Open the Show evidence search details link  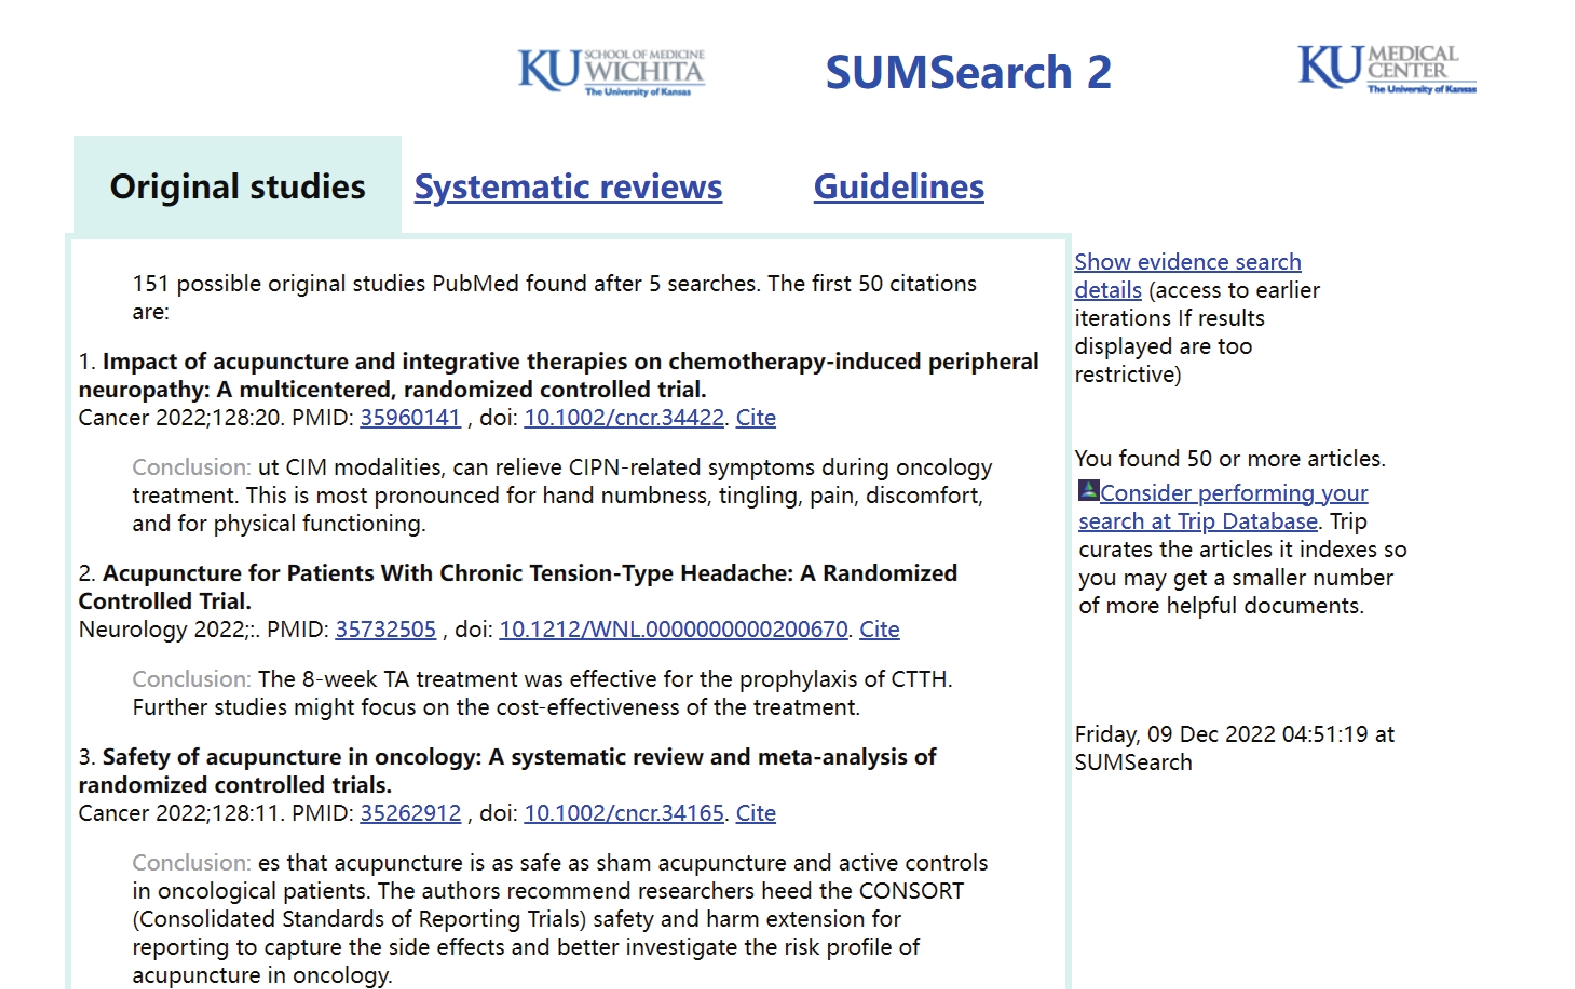pyautogui.click(x=1187, y=276)
